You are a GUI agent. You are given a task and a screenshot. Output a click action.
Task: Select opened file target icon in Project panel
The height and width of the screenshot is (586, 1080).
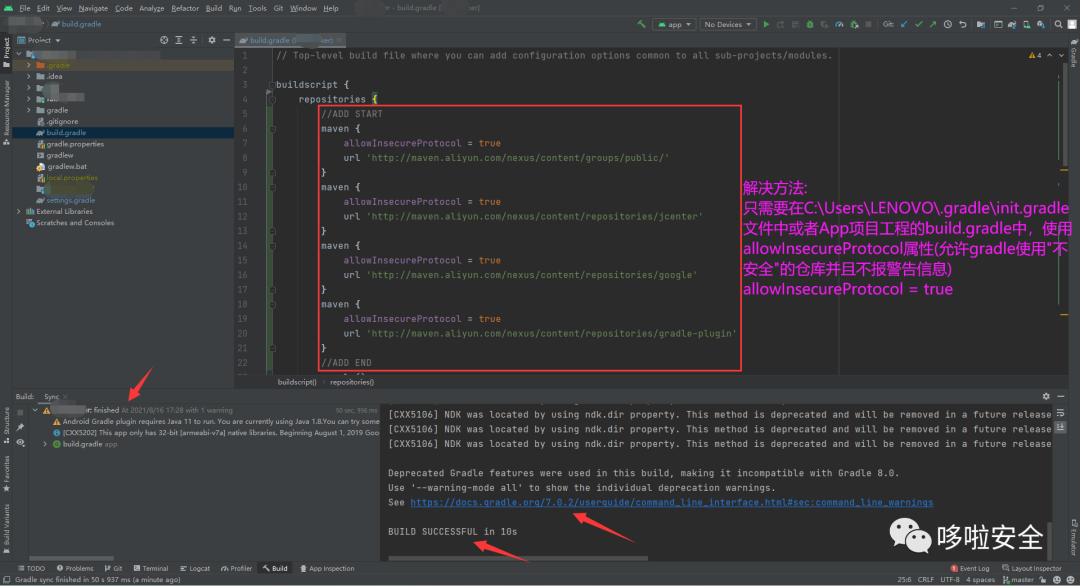click(164, 40)
